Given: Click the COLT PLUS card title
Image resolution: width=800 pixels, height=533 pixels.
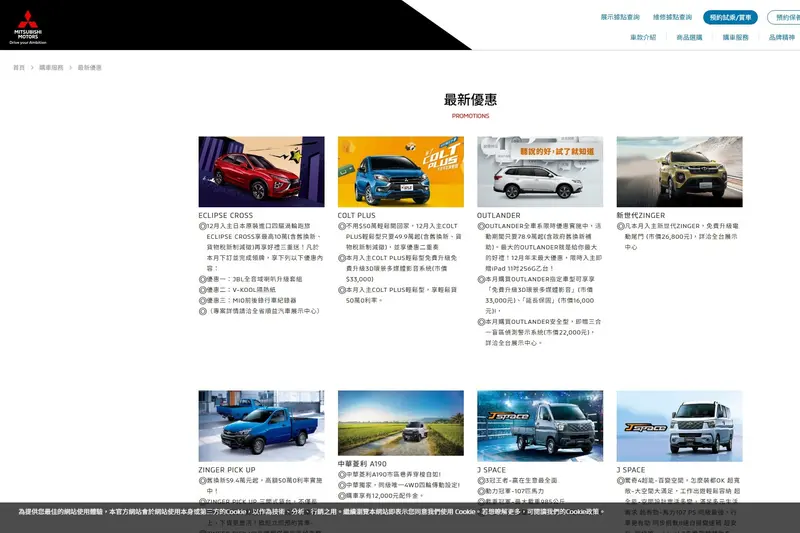Looking at the screenshot, I should pos(356,215).
